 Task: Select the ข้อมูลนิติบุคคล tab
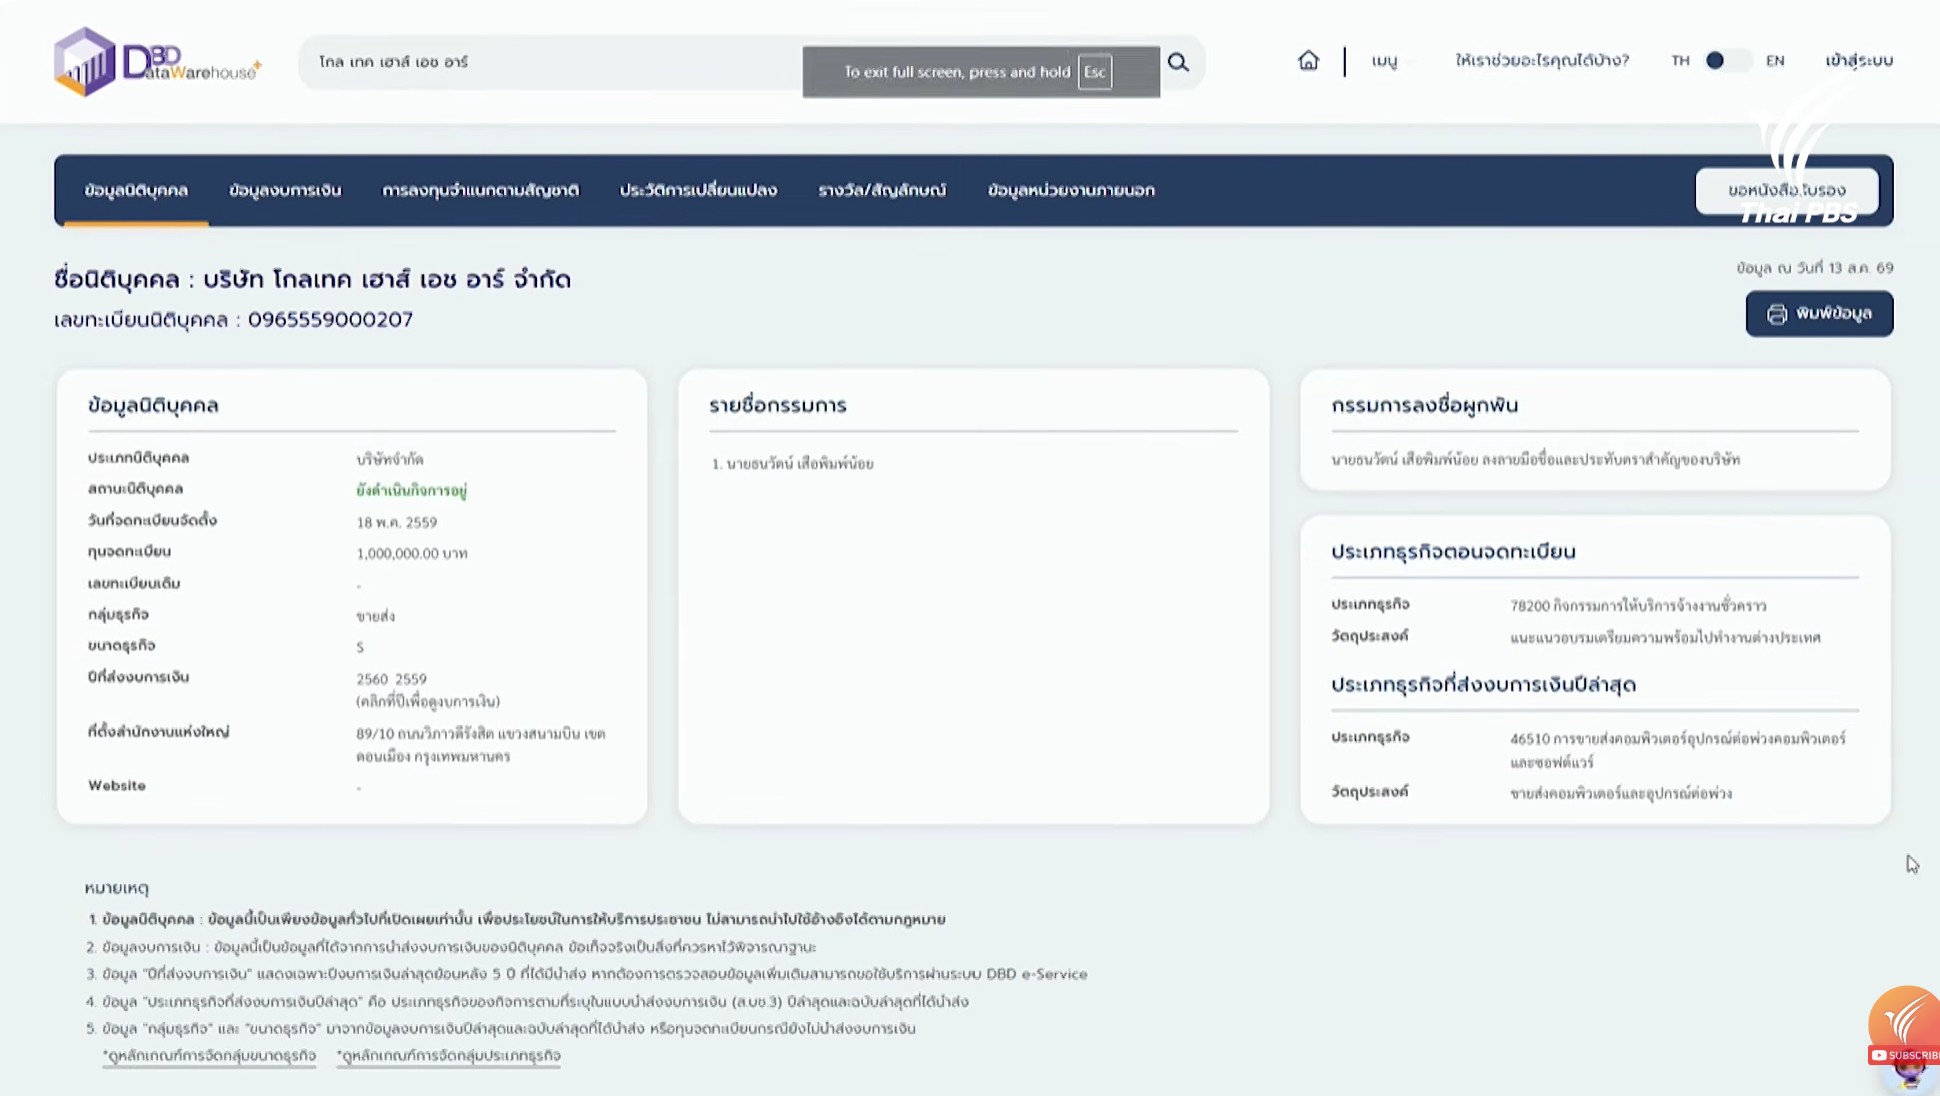[x=136, y=190]
